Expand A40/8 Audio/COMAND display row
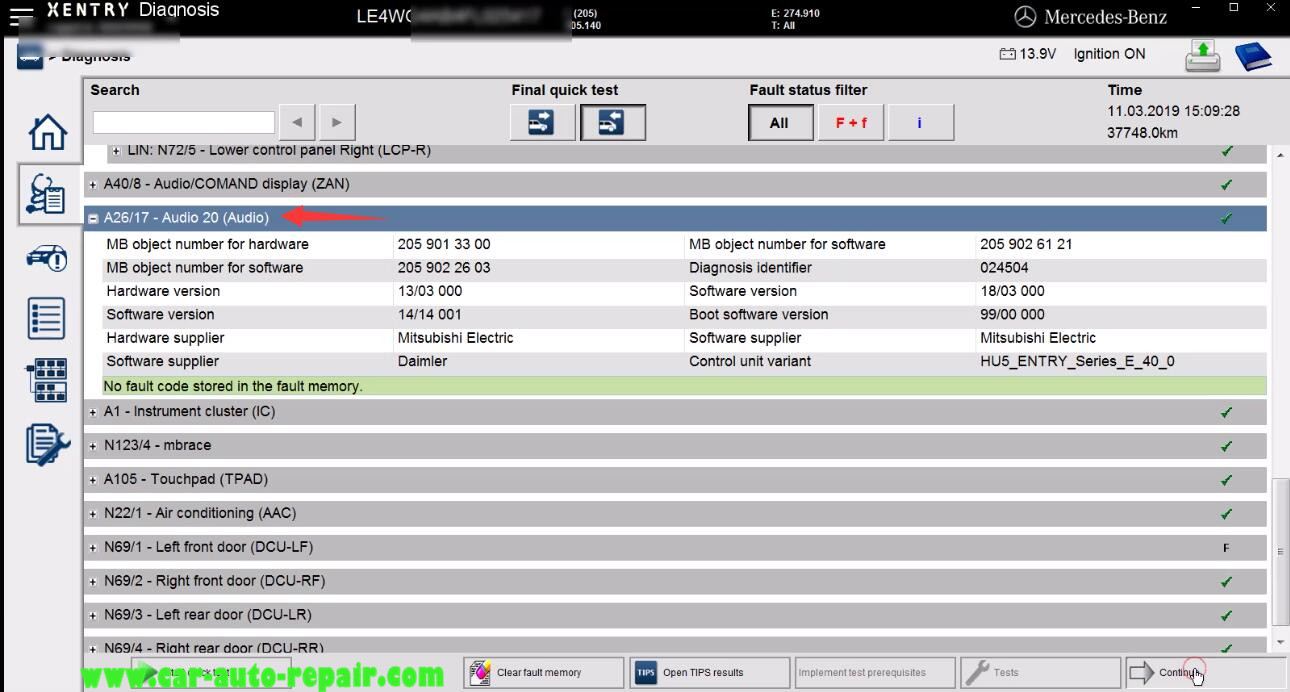 point(94,184)
